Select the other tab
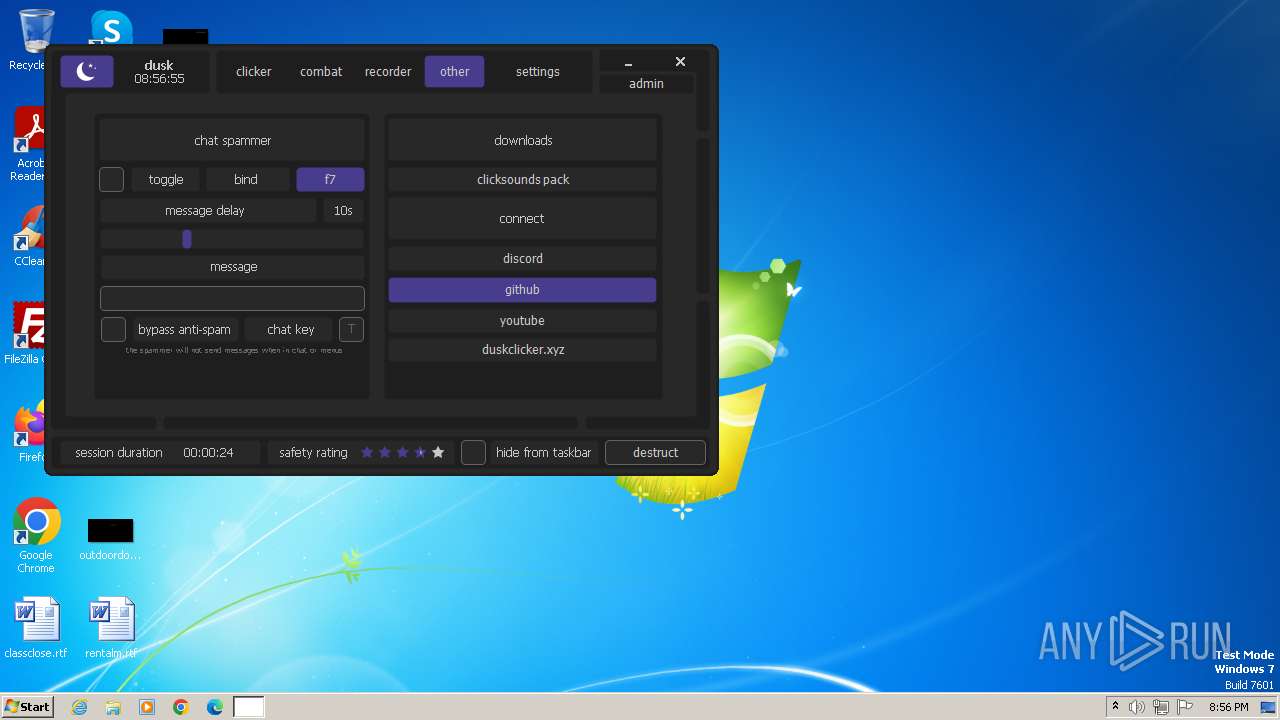 tap(454, 71)
